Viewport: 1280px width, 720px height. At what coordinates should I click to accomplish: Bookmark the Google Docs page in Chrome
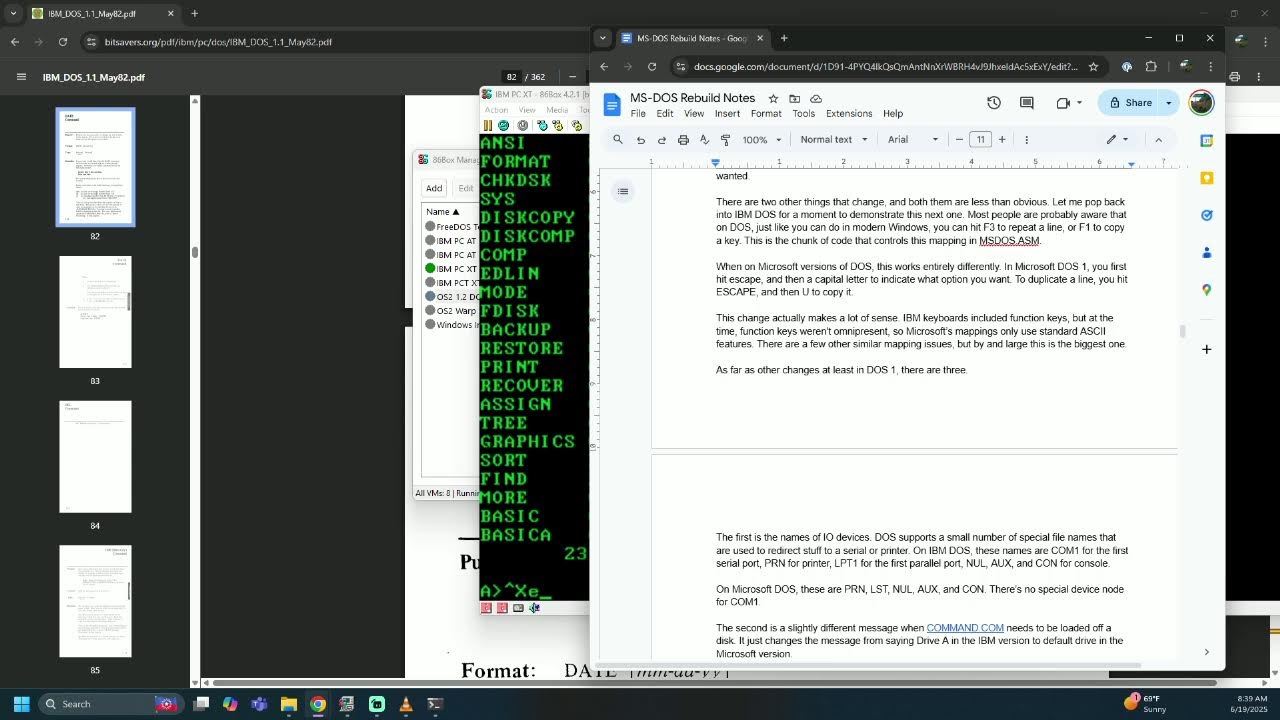1093,67
